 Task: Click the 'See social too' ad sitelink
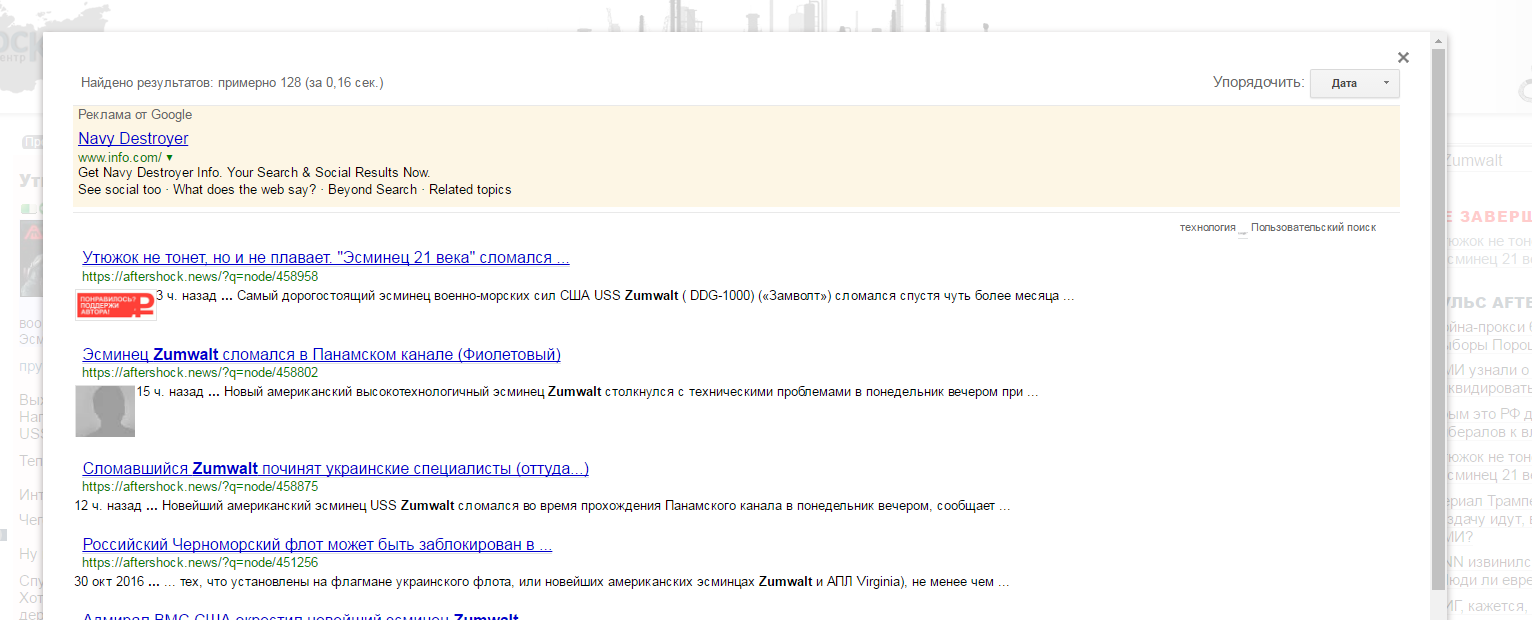point(119,189)
